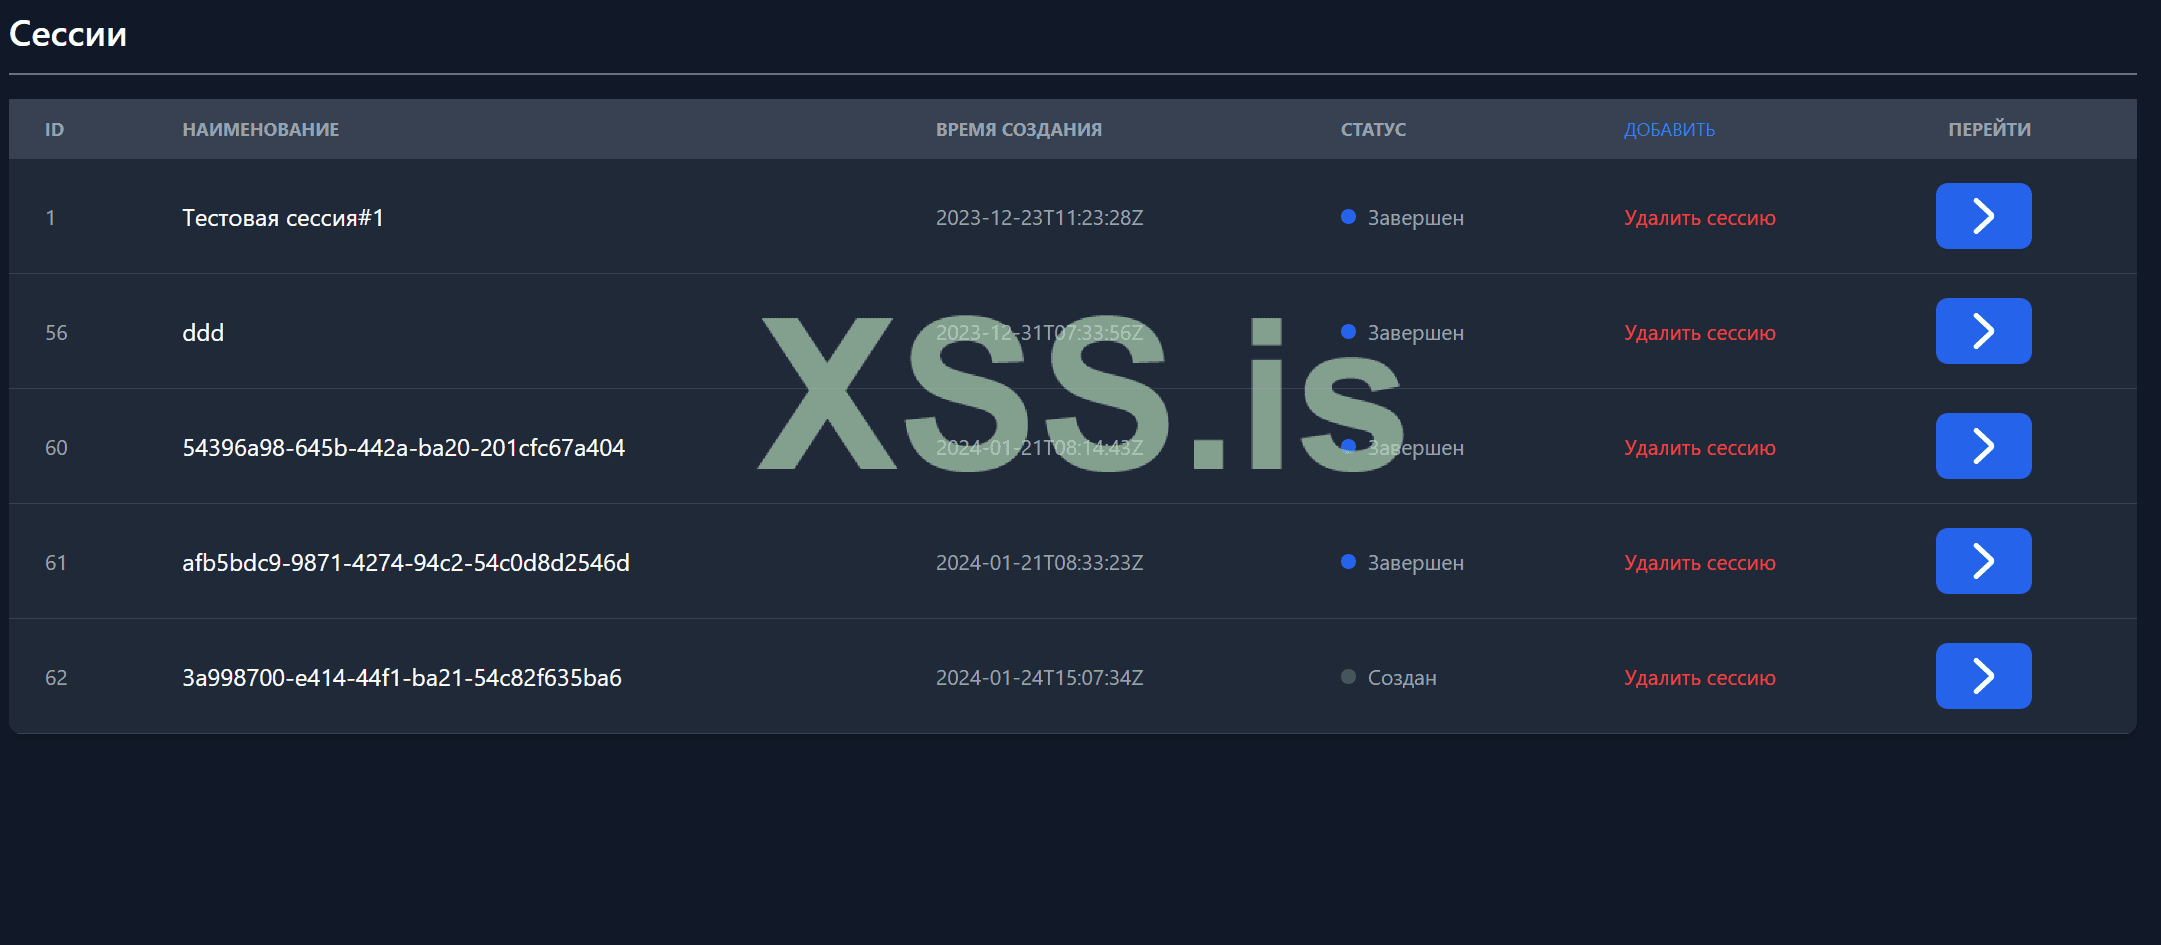The width and height of the screenshot is (2161, 945).
Task: Delete the "ddd" session
Action: (1700, 333)
